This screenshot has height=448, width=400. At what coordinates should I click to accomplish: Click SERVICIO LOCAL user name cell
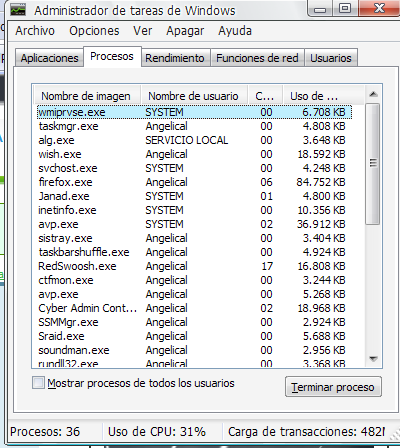[x=187, y=140]
